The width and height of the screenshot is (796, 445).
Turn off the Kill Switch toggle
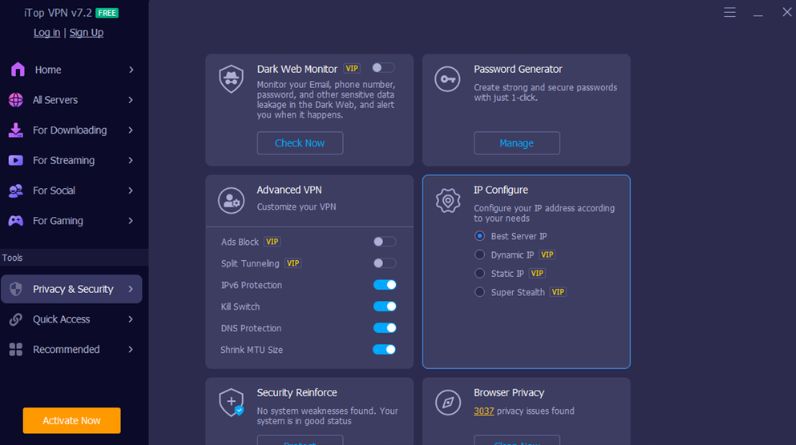click(x=384, y=306)
